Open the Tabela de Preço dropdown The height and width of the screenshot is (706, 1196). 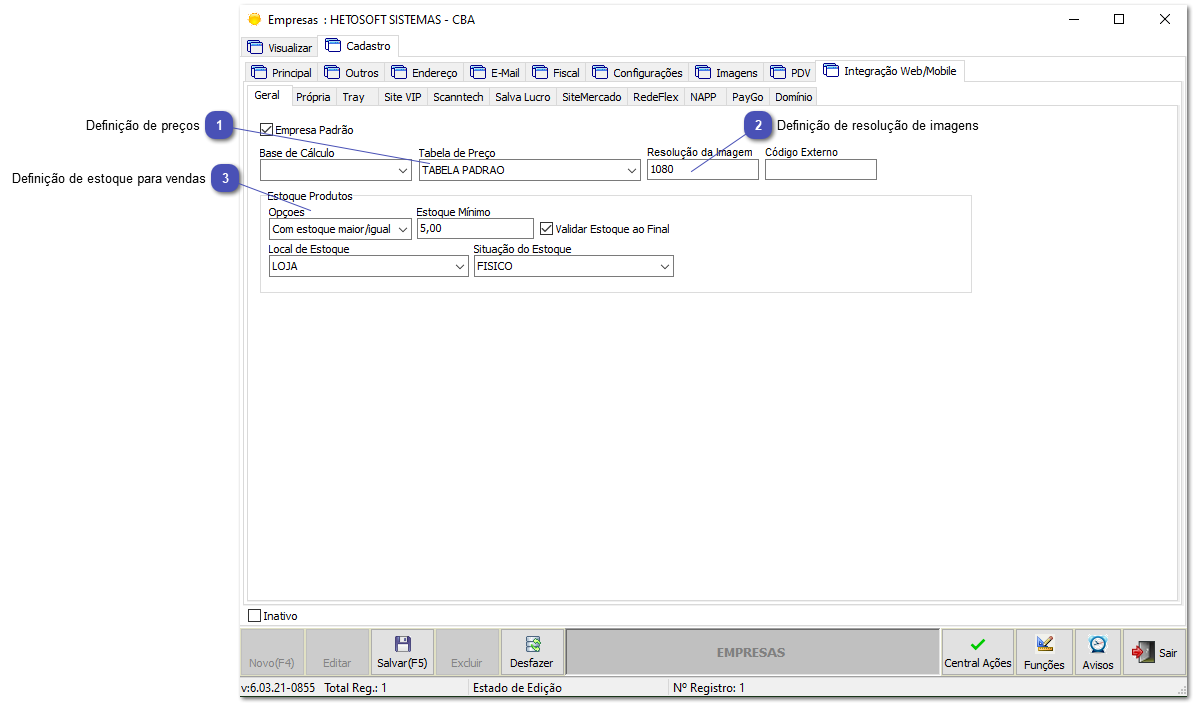[630, 169]
